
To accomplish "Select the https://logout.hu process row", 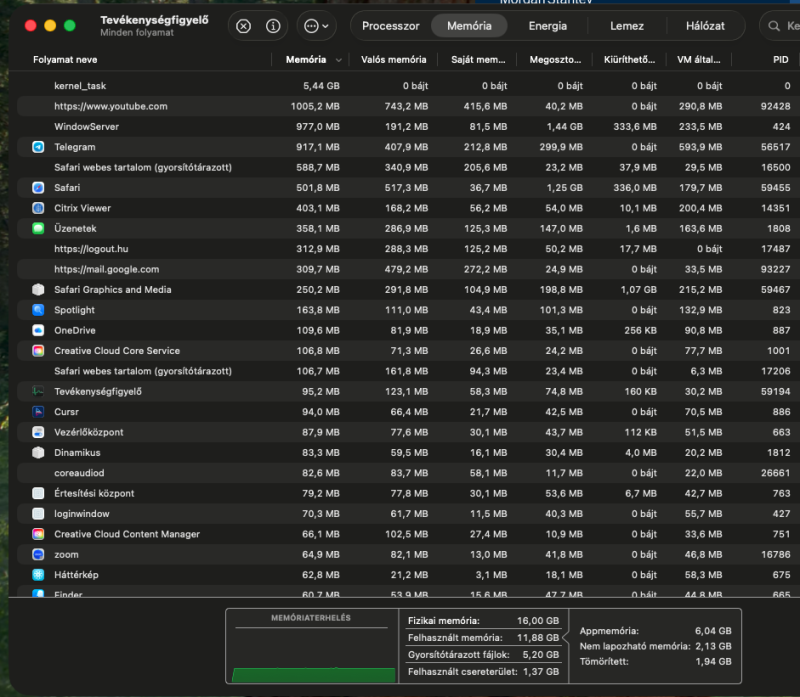I will pos(408,249).
